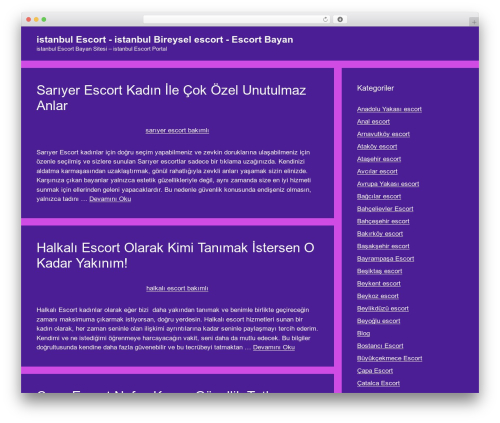Click the browser reload icon
The image size is (500, 423).
pyautogui.click(x=325, y=20)
